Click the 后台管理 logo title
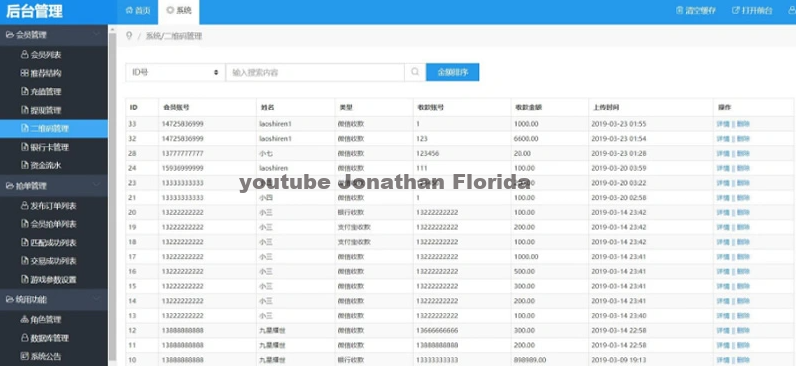The height and width of the screenshot is (366, 796). click(35, 12)
